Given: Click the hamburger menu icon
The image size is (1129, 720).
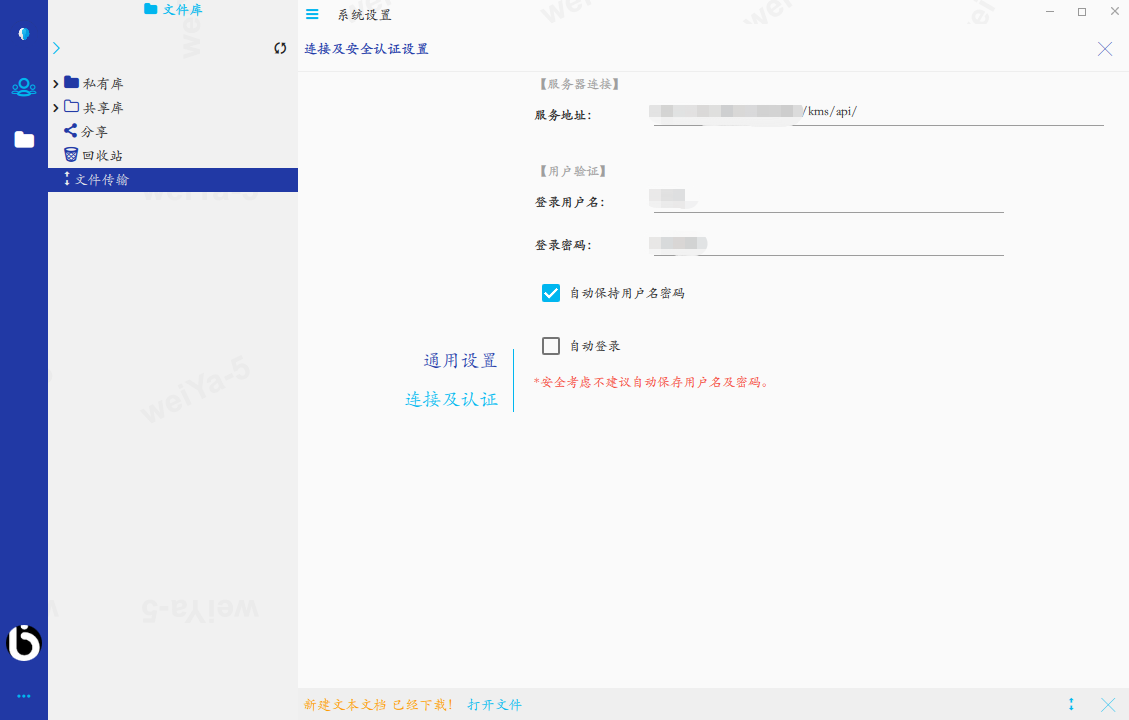Looking at the screenshot, I should point(312,14).
